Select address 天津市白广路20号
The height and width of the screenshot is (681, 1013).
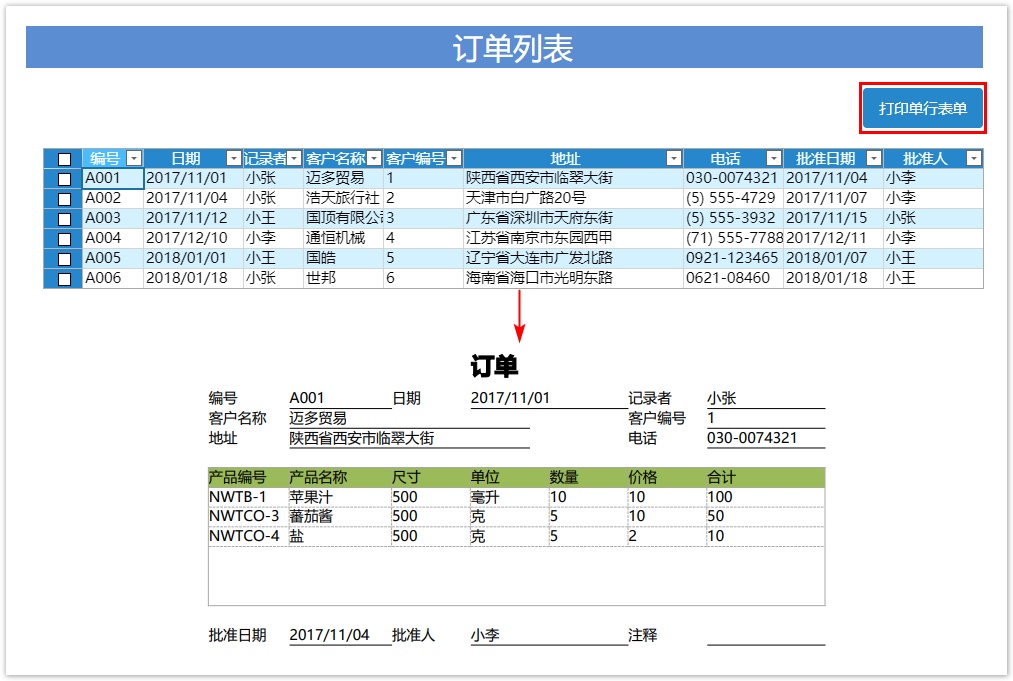point(573,198)
